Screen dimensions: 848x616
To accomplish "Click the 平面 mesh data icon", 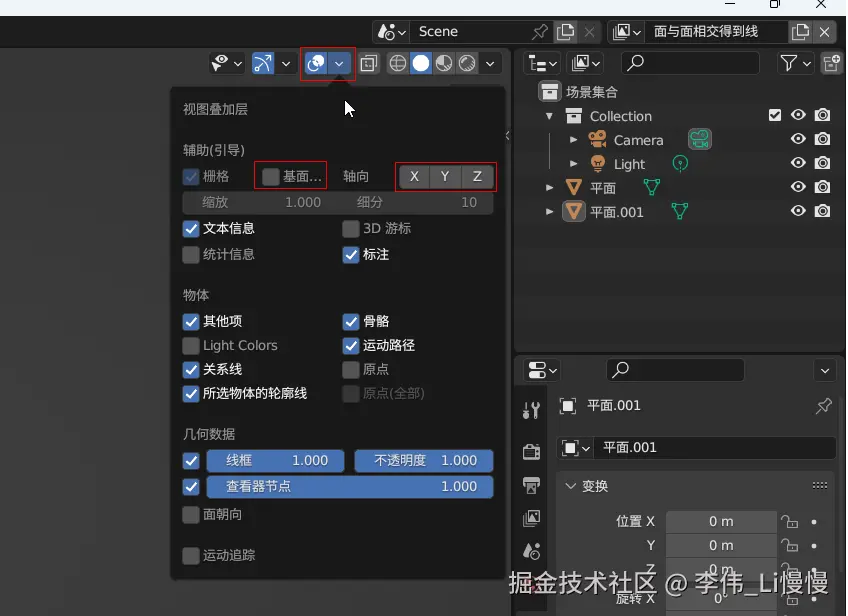I will coord(652,187).
